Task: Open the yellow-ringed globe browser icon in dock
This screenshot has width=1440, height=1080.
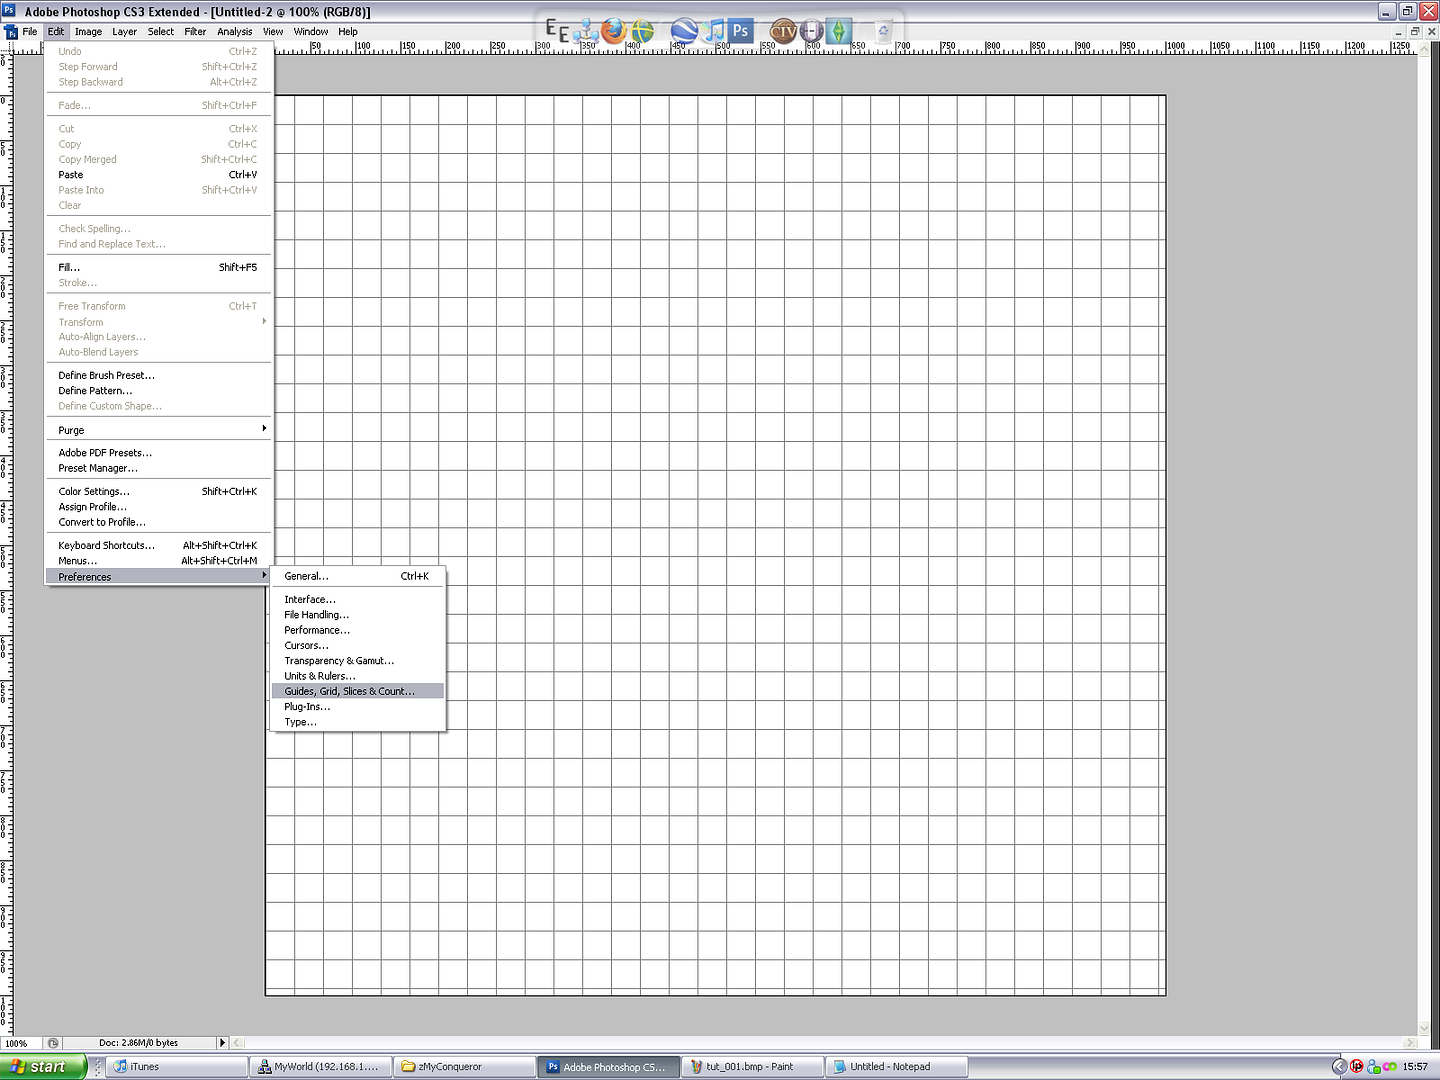Action: [642, 31]
